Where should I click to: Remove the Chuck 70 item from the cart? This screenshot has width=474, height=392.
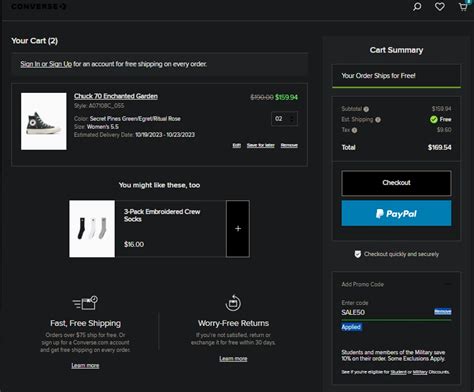289,145
